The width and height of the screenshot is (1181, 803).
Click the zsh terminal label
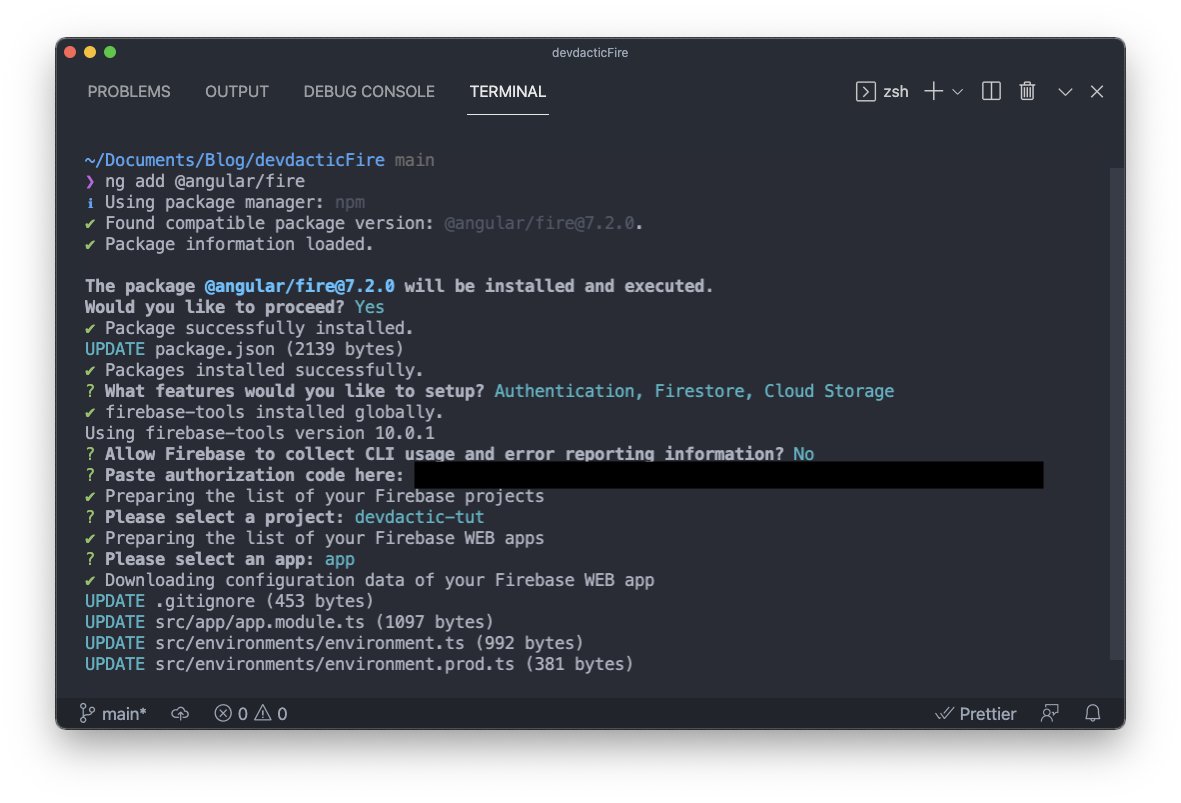[896, 92]
